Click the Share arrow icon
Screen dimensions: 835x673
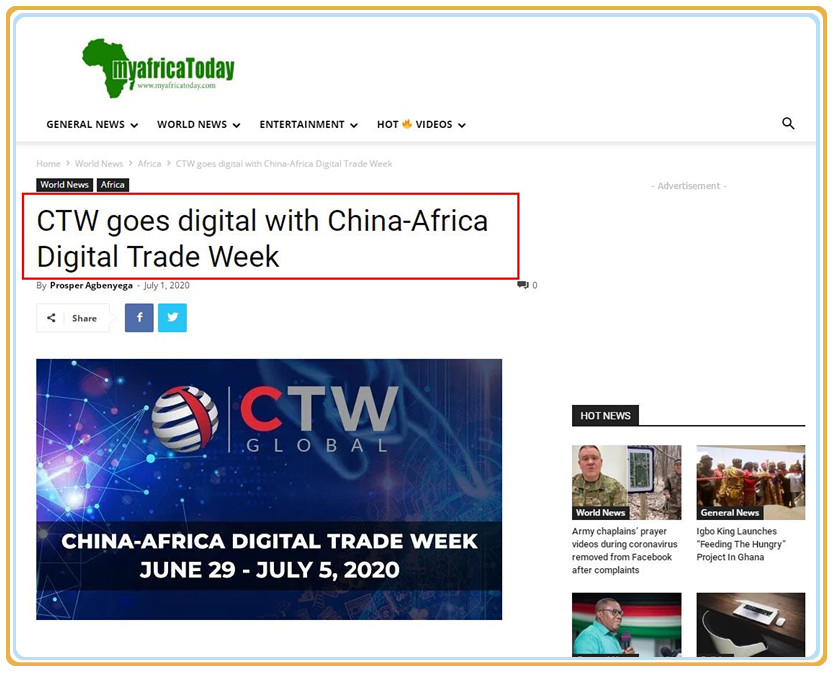point(51,318)
